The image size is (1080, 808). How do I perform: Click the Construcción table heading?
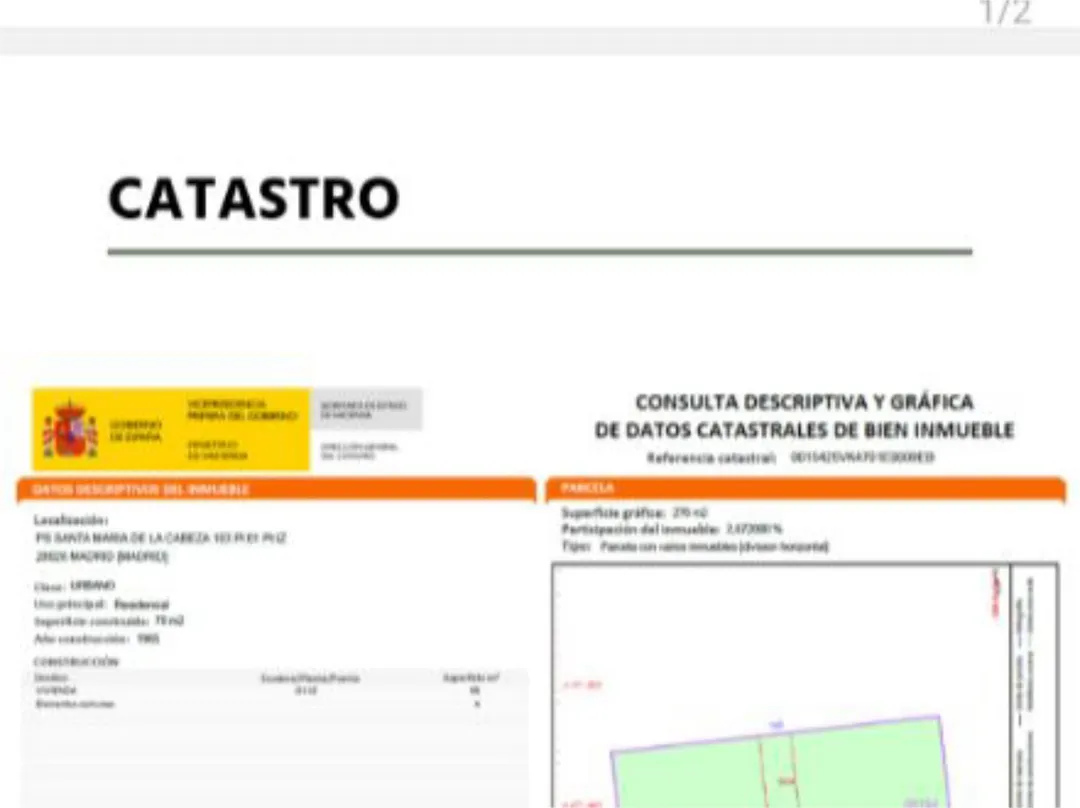[76, 662]
